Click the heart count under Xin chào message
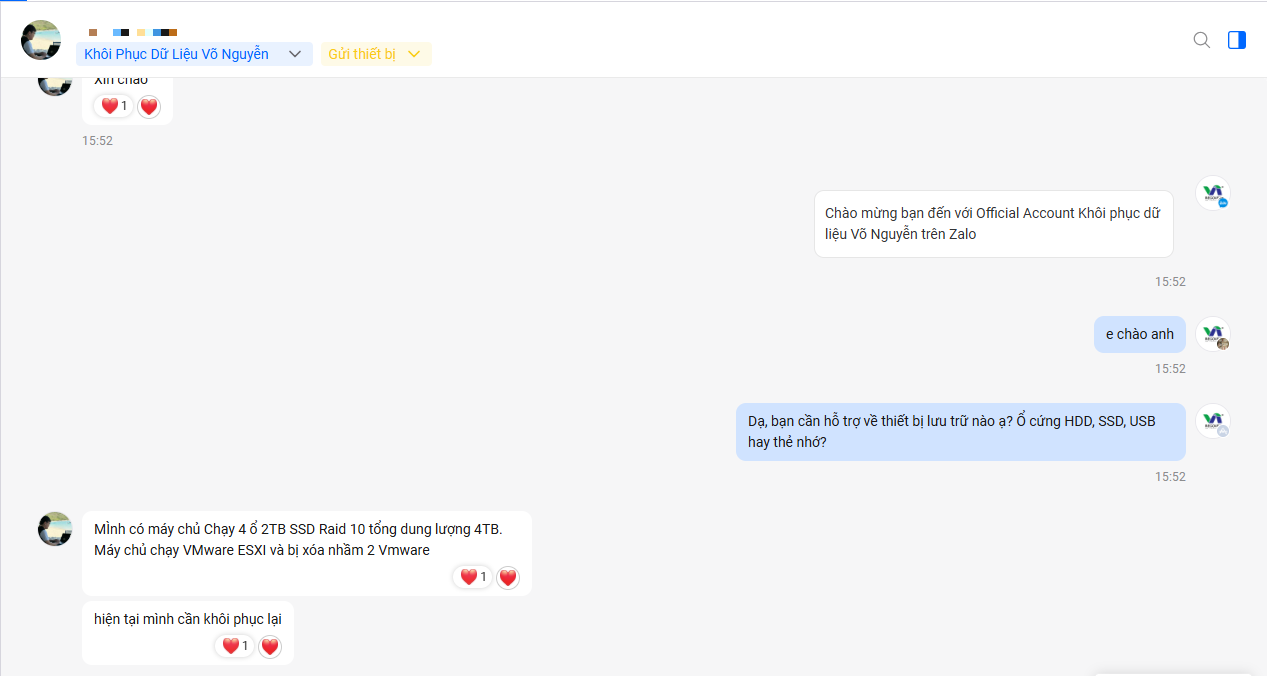Viewport: 1267px width, 676px height. [113, 106]
